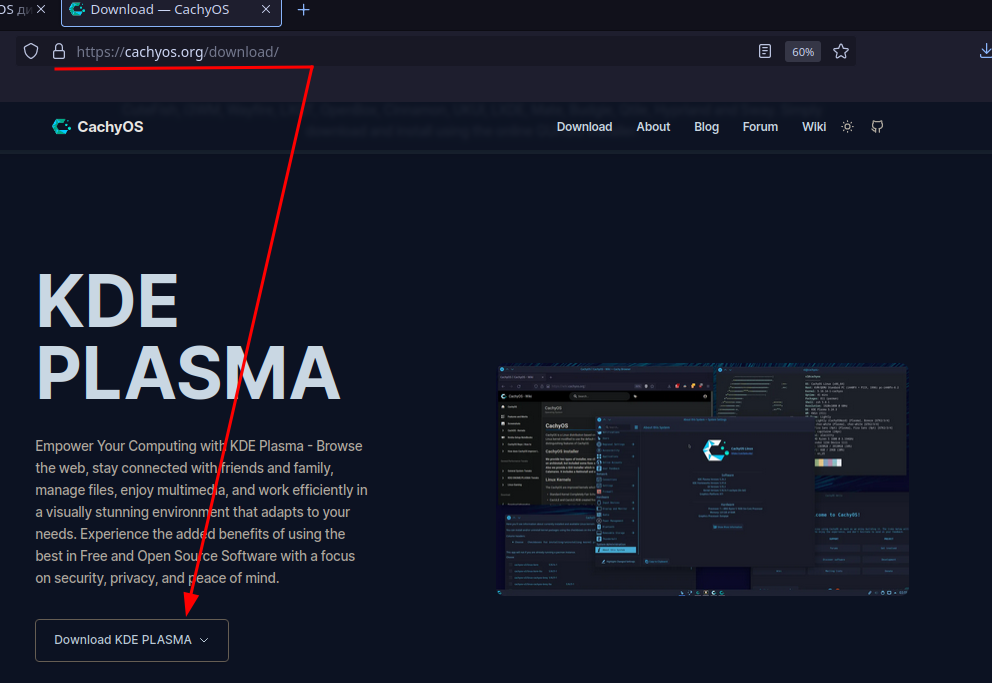This screenshot has height=683, width=992.
Task: Open the Blog nav link
Action: click(706, 126)
